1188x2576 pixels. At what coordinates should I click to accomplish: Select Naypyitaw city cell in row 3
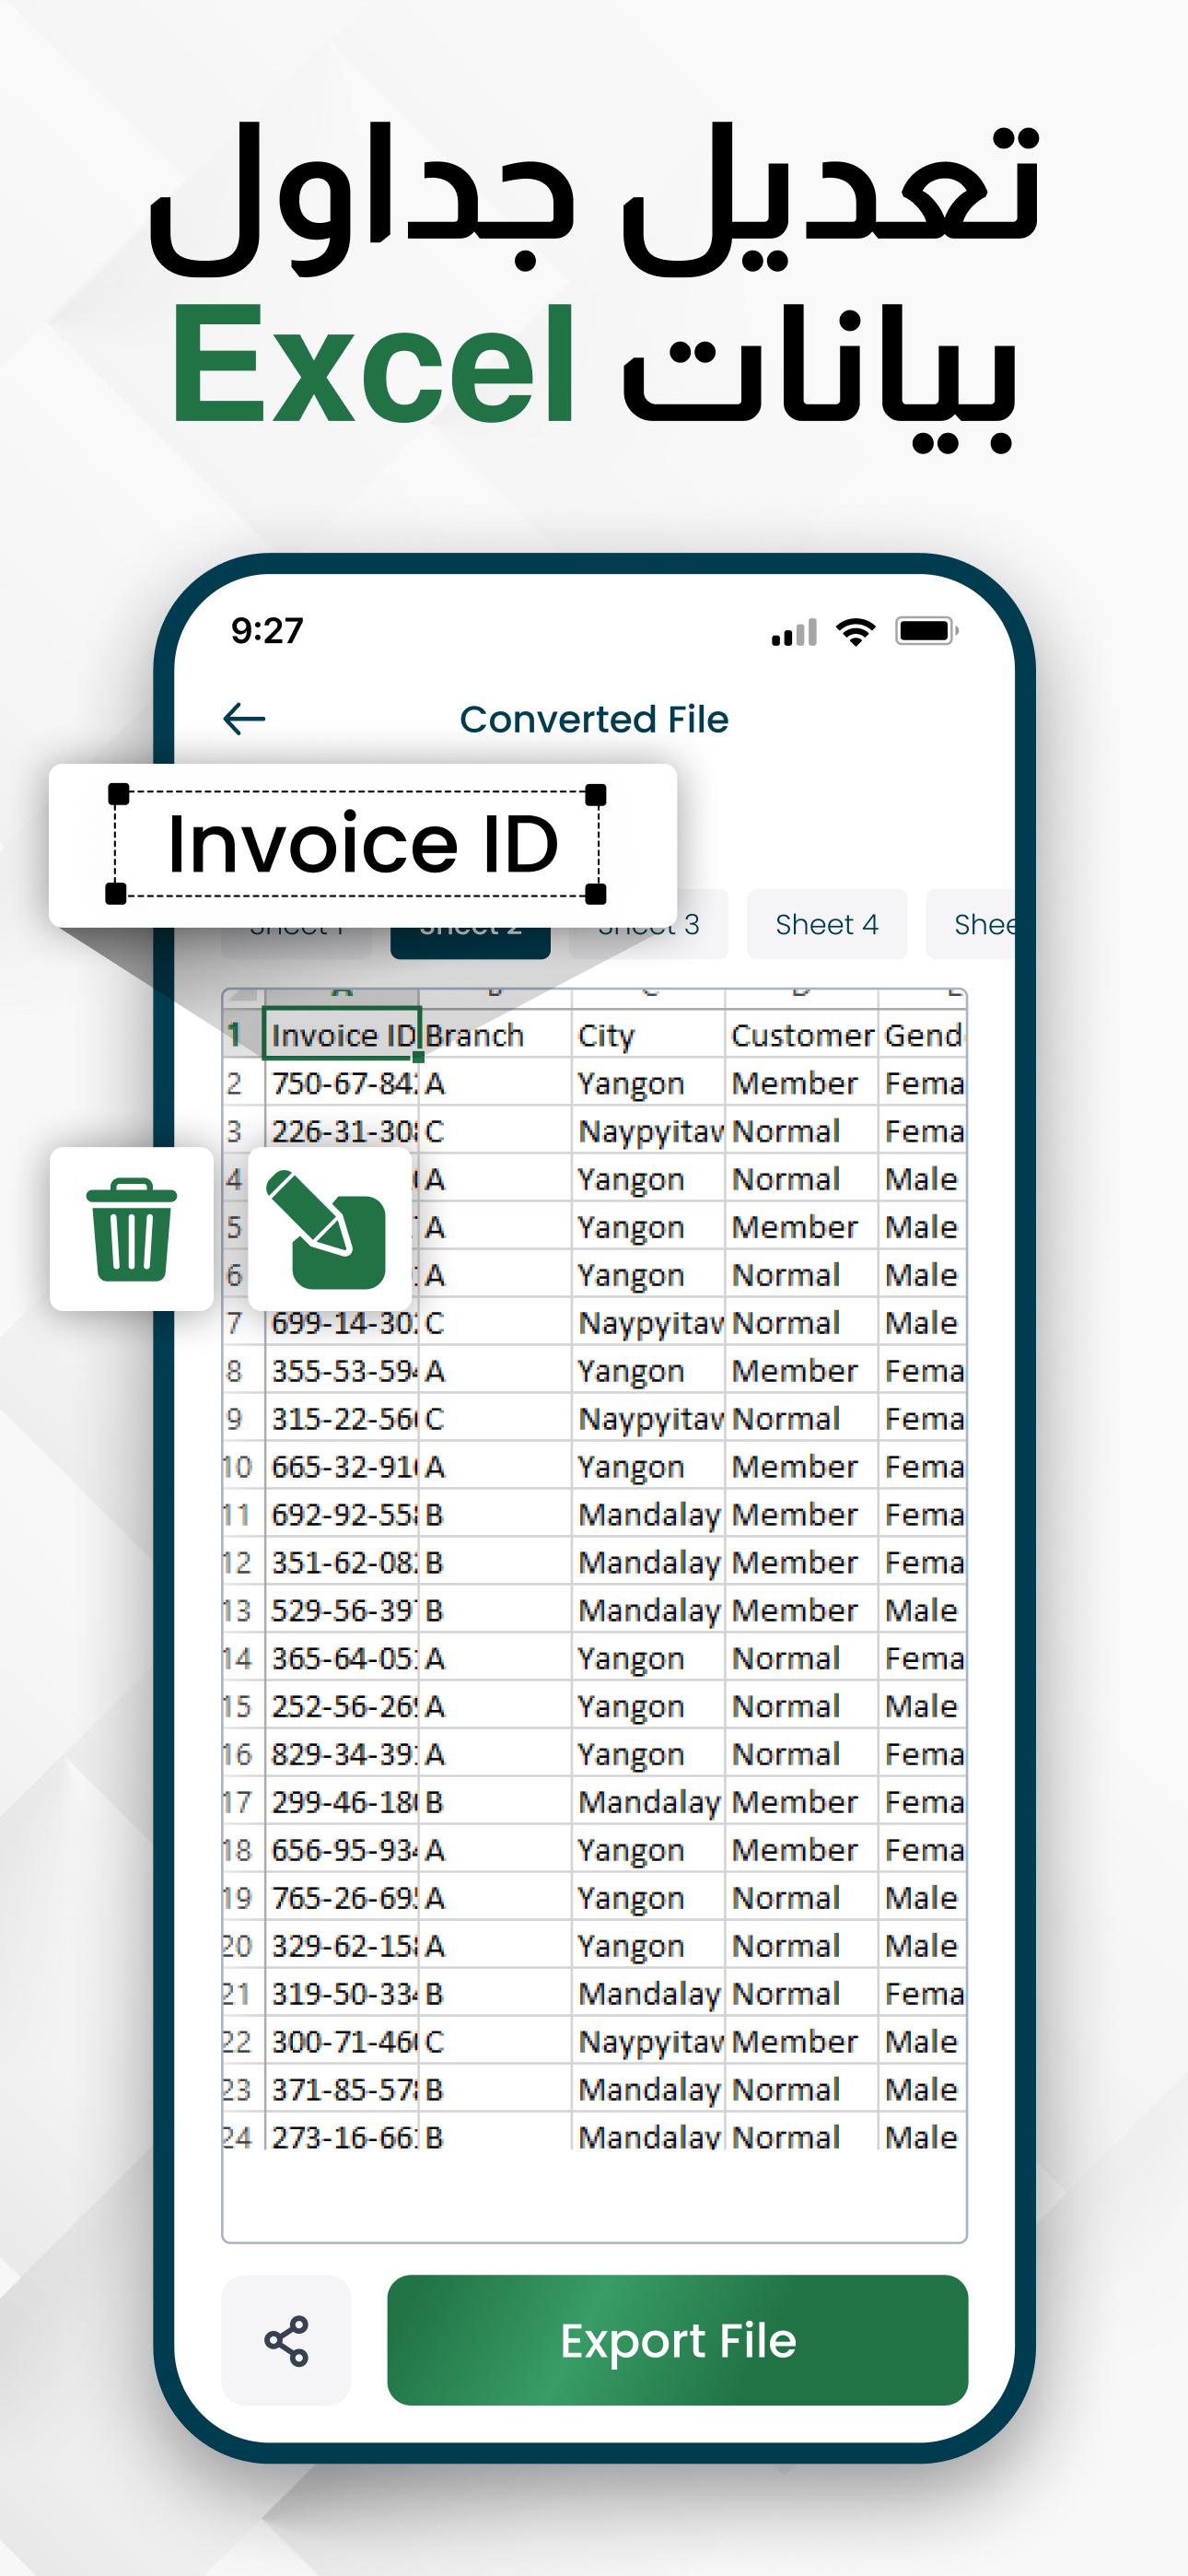pyautogui.click(x=648, y=1130)
